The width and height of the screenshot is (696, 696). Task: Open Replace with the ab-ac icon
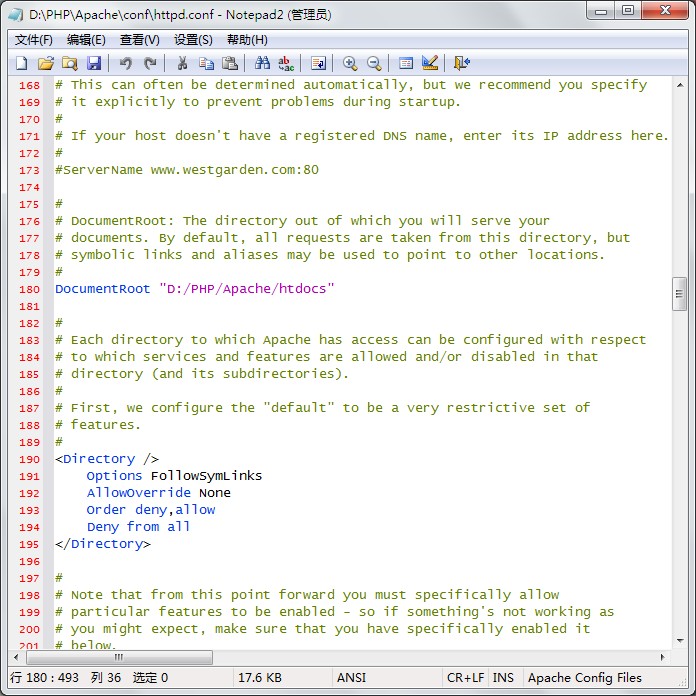point(286,63)
